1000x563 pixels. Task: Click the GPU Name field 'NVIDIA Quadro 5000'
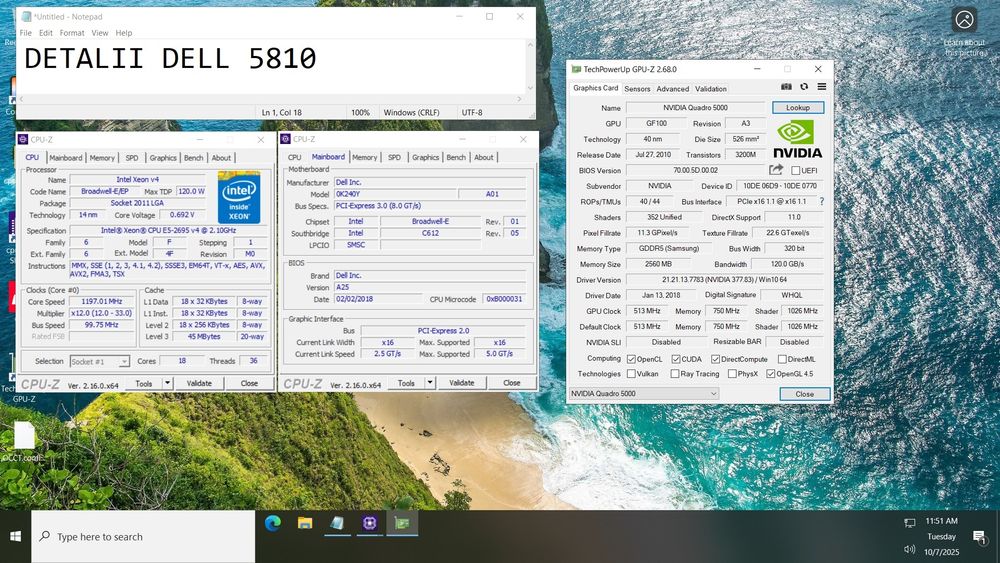[695, 108]
